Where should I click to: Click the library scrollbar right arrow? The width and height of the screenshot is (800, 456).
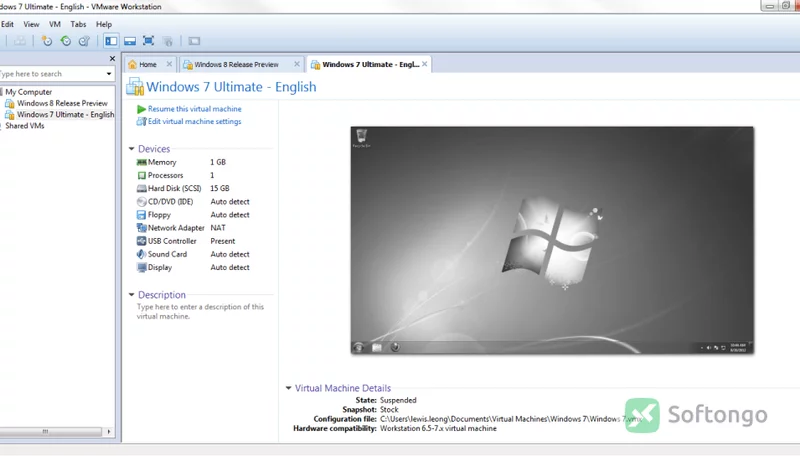pos(109,432)
